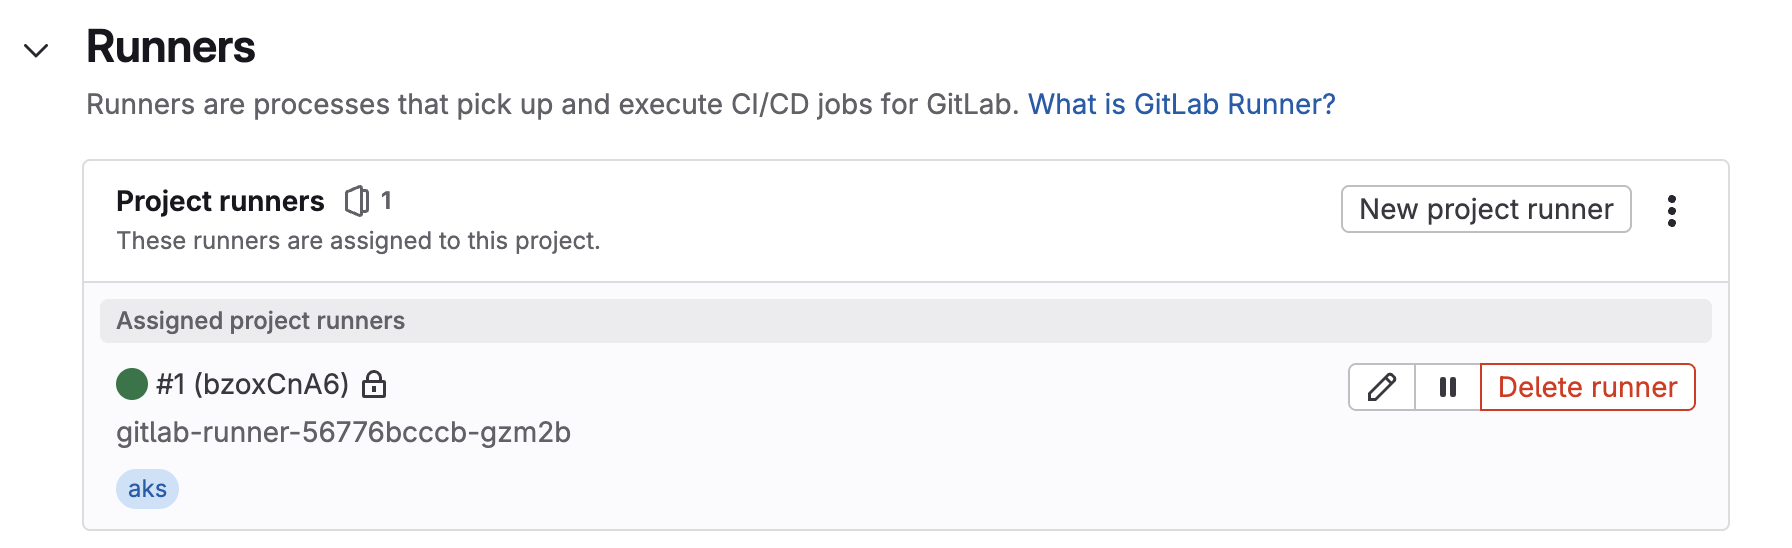1792x548 pixels.
Task: Open runner #1 (bzoxCnA6) details
Action: pos(252,384)
